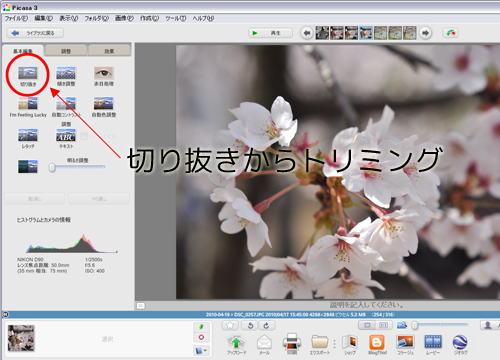This screenshot has width=500, height=360.
Task: Open the Edit (編集) menu
Action: [44, 18]
